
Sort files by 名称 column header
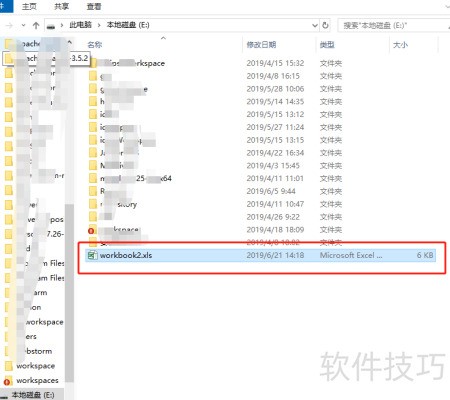coord(95,45)
